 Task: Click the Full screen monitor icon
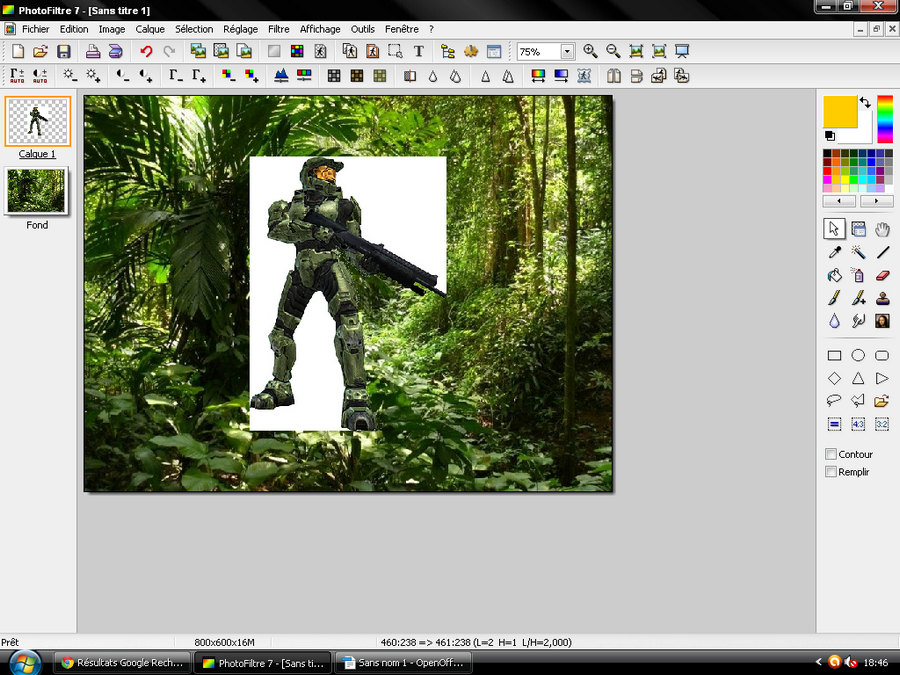pyautogui.click(x=682, y=52)
